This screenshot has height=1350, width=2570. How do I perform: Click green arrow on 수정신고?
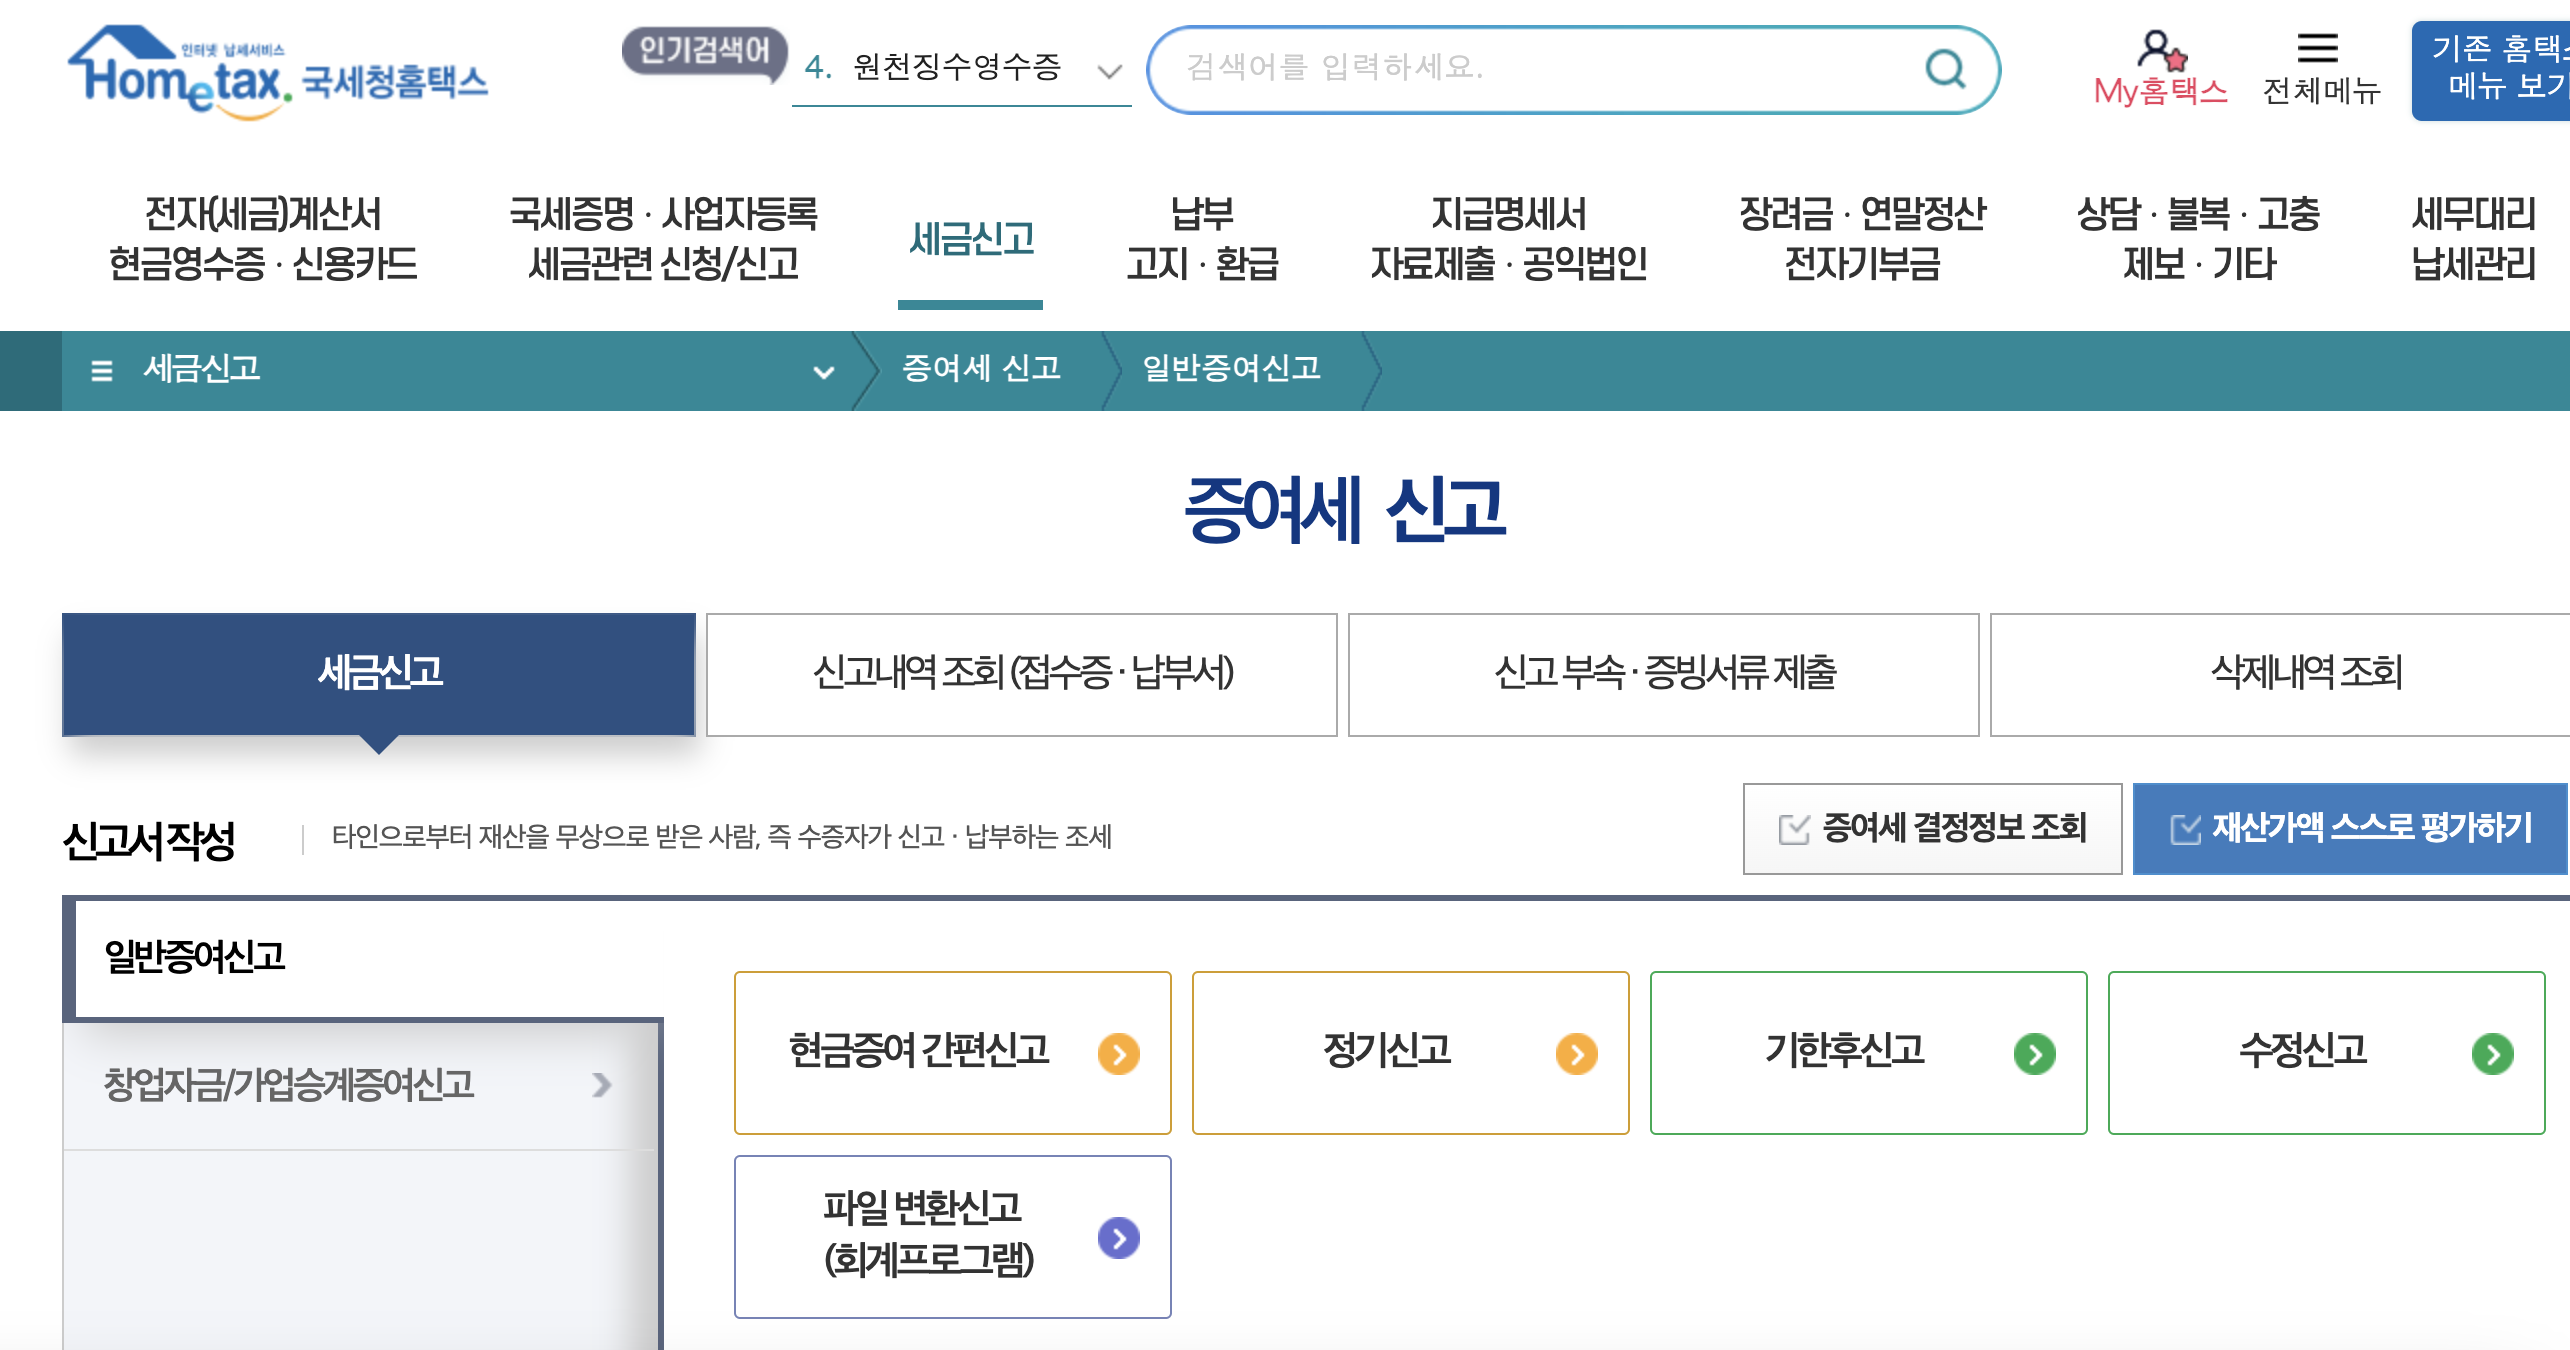(2492, 1054)
